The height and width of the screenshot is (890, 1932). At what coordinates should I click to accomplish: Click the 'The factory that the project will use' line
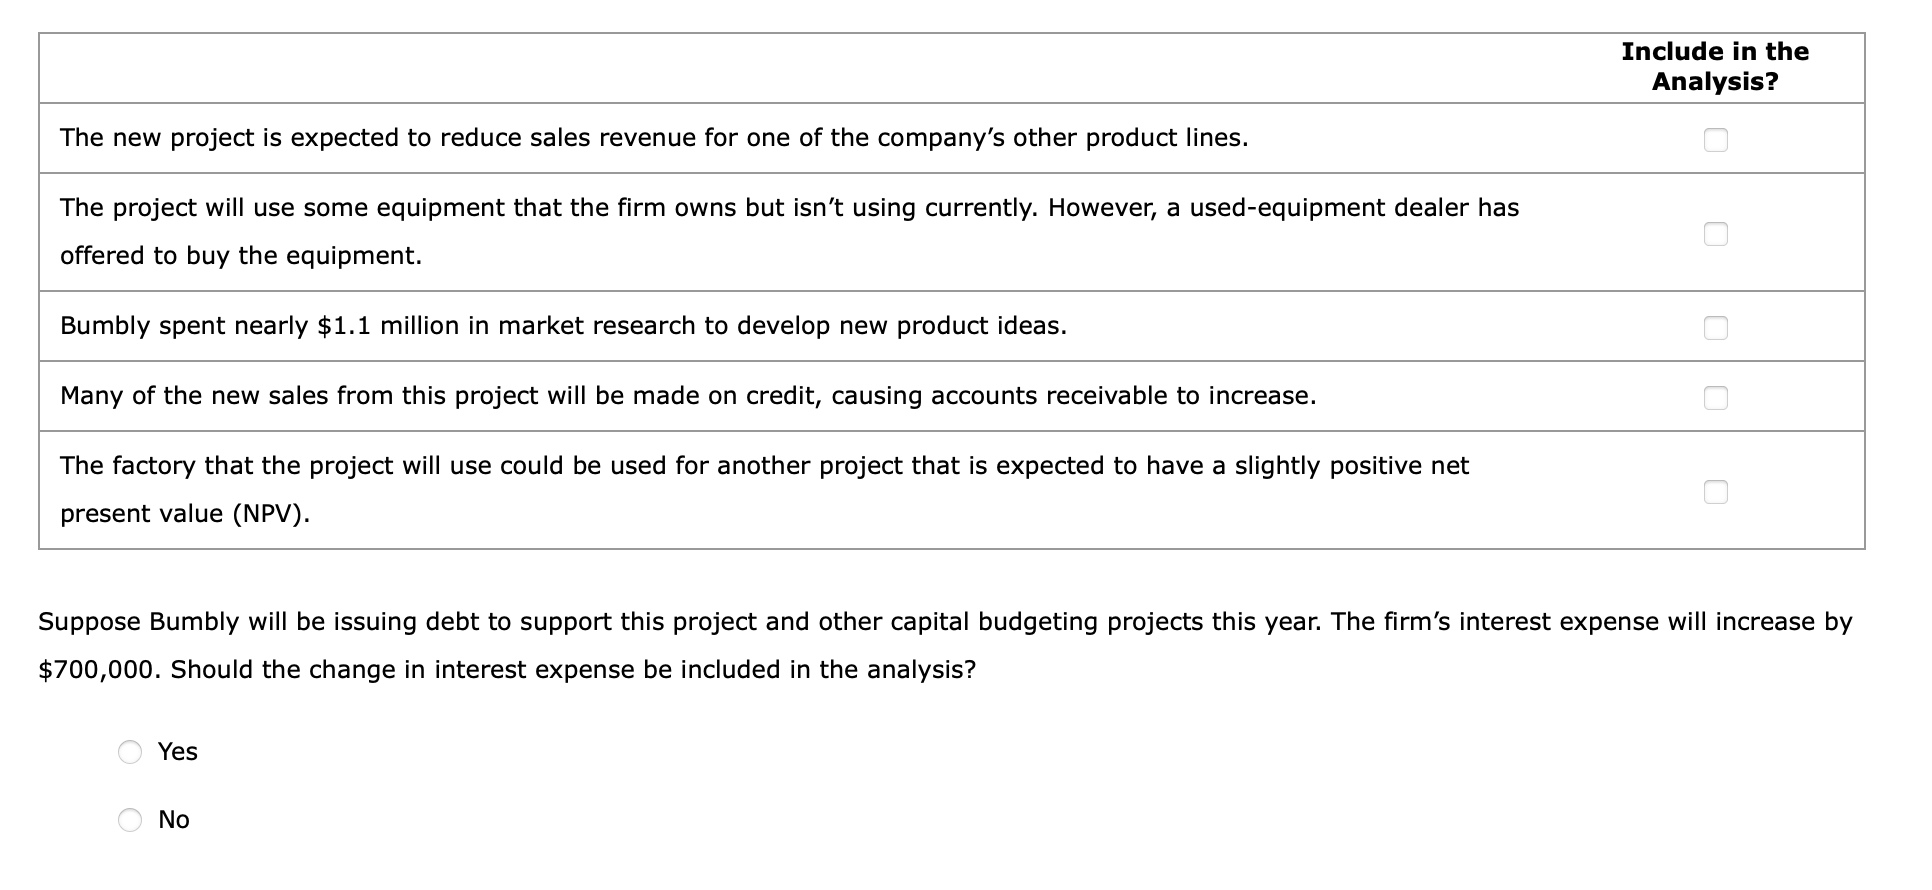point(764,466)
